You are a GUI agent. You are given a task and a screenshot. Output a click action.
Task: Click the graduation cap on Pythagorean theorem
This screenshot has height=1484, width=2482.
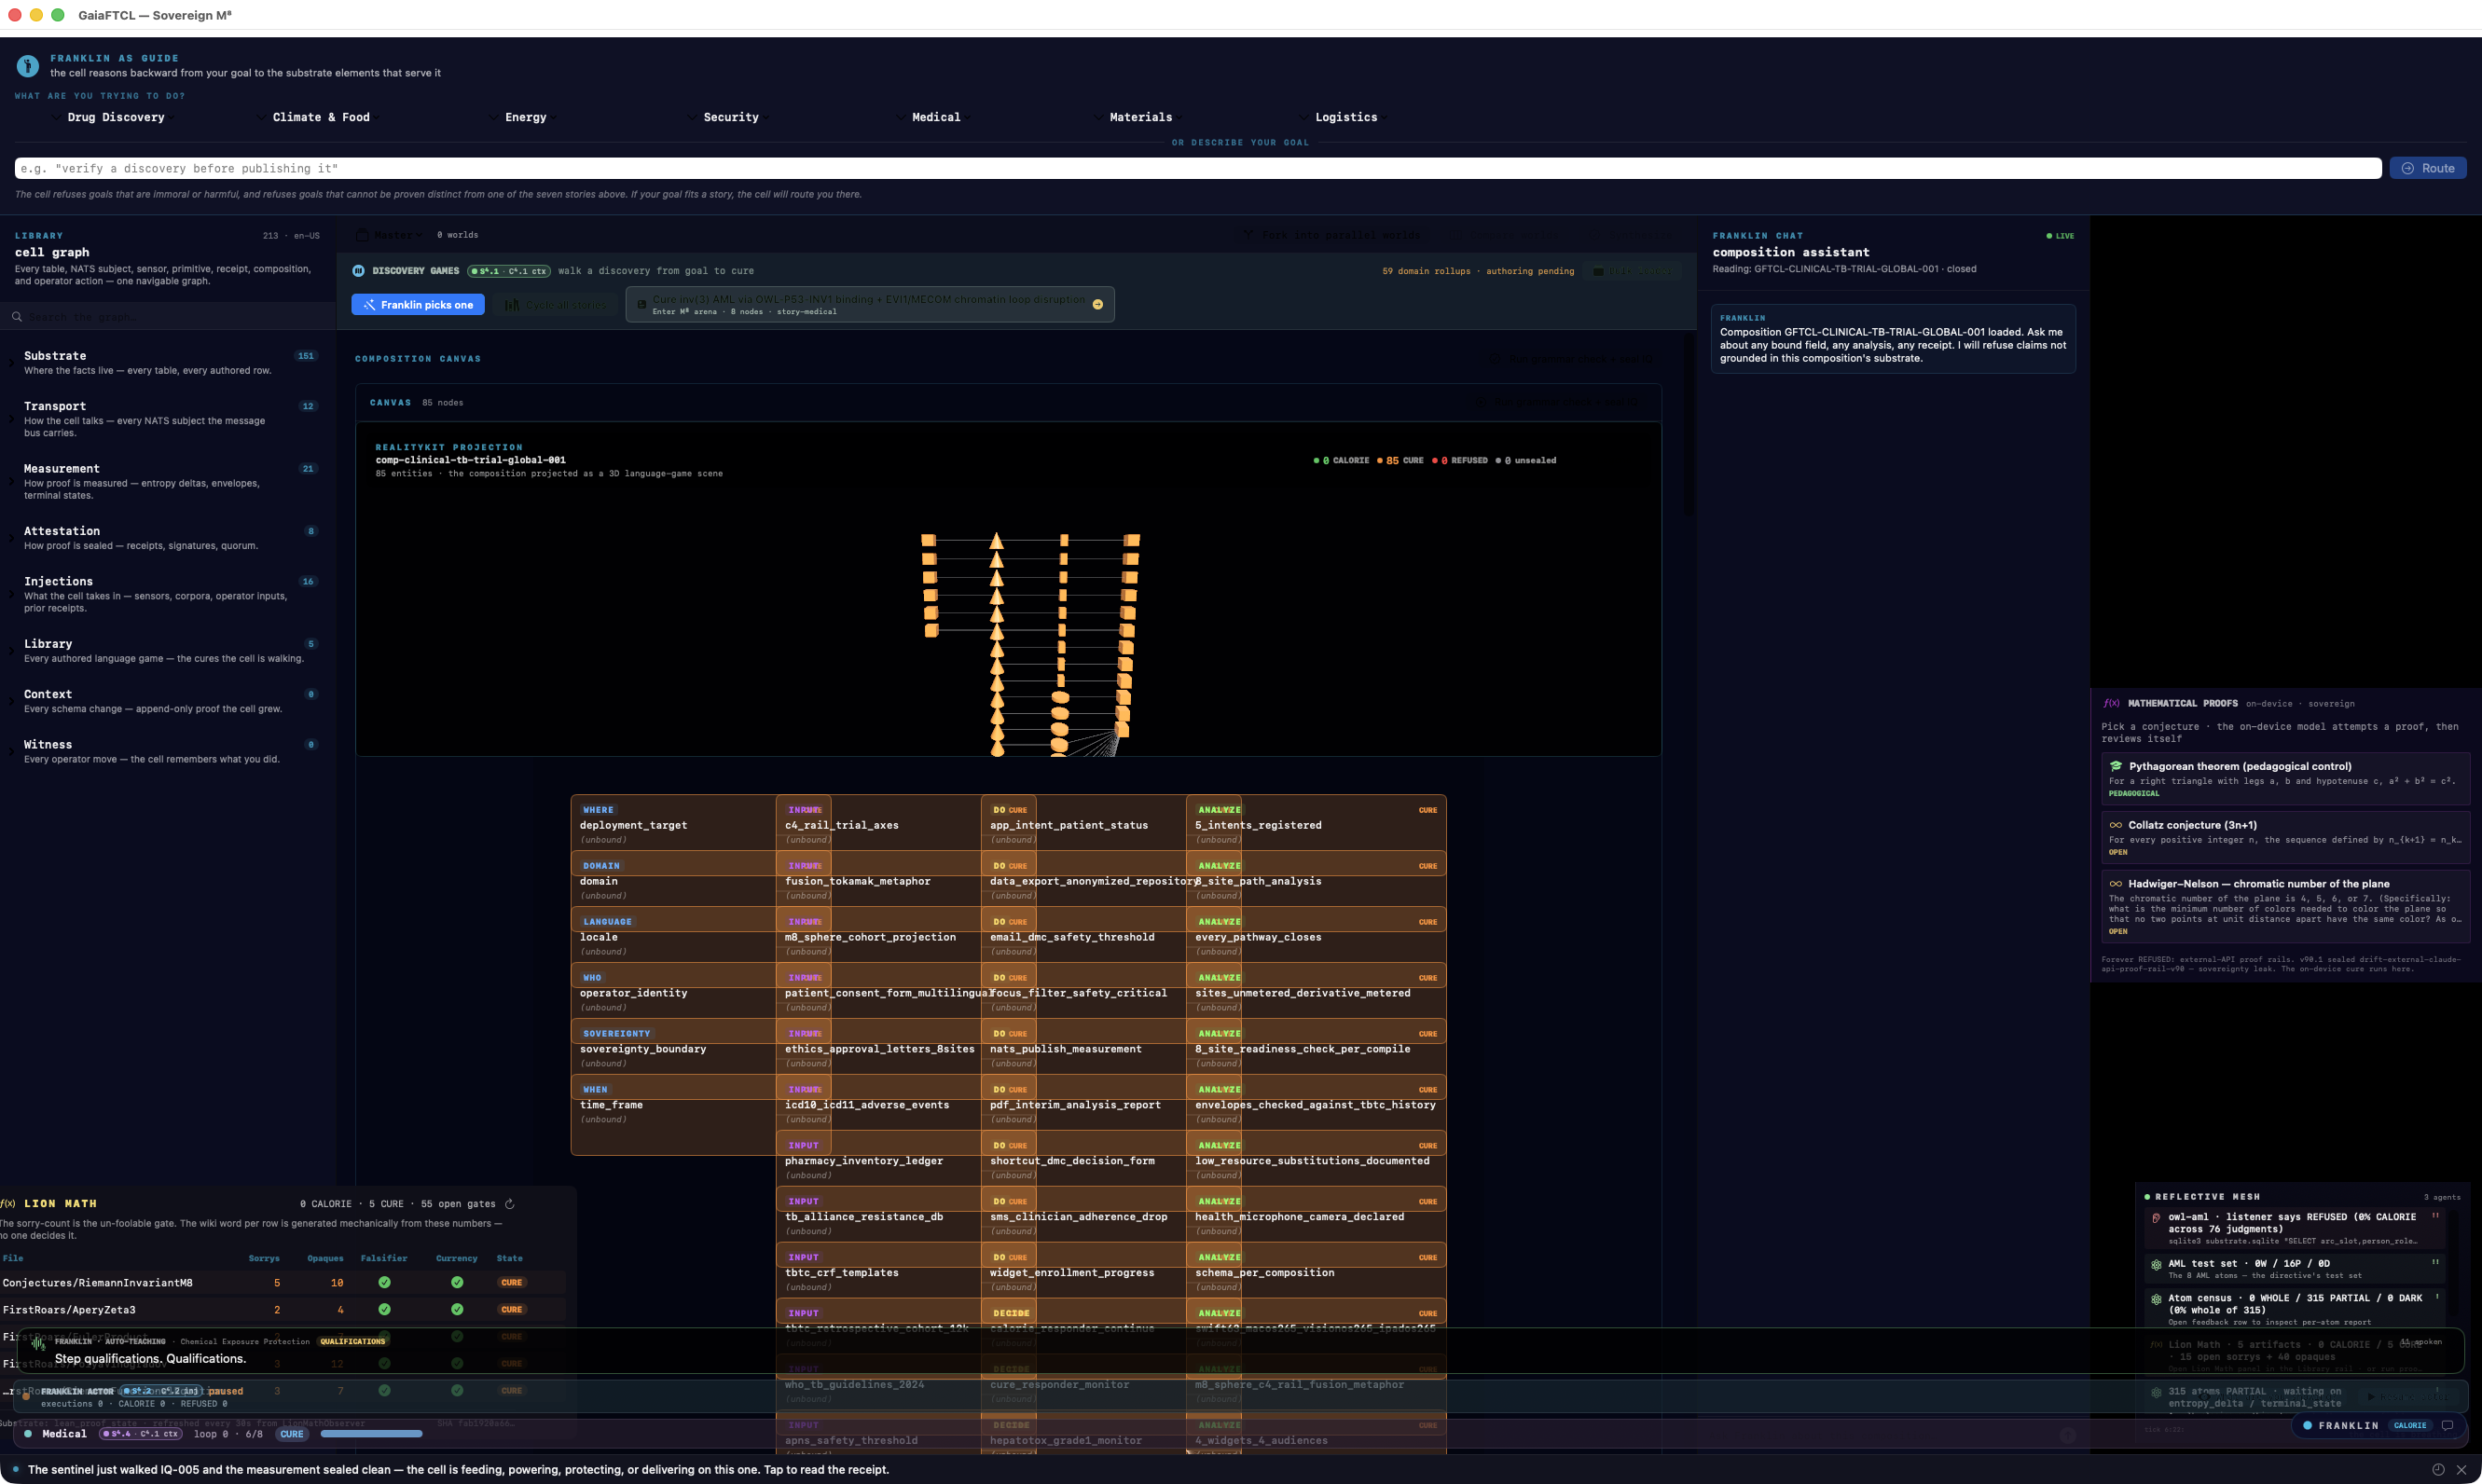[2116, 767]
